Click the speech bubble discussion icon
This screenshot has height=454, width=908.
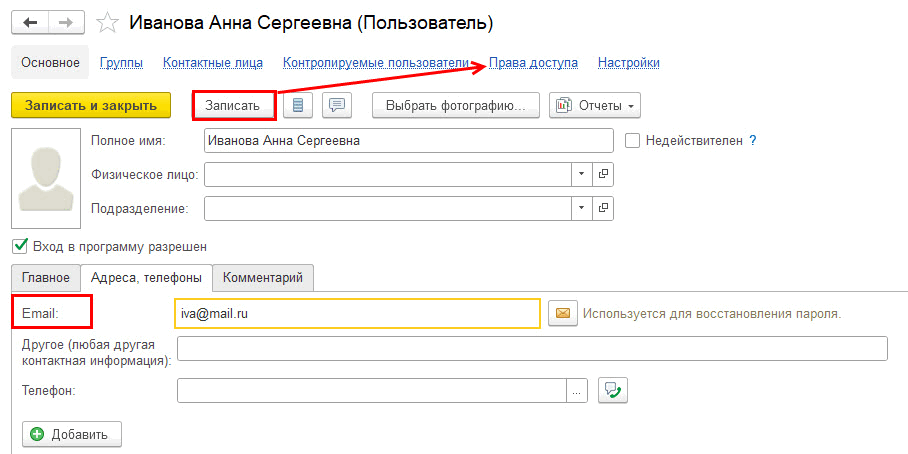[337, 105]
